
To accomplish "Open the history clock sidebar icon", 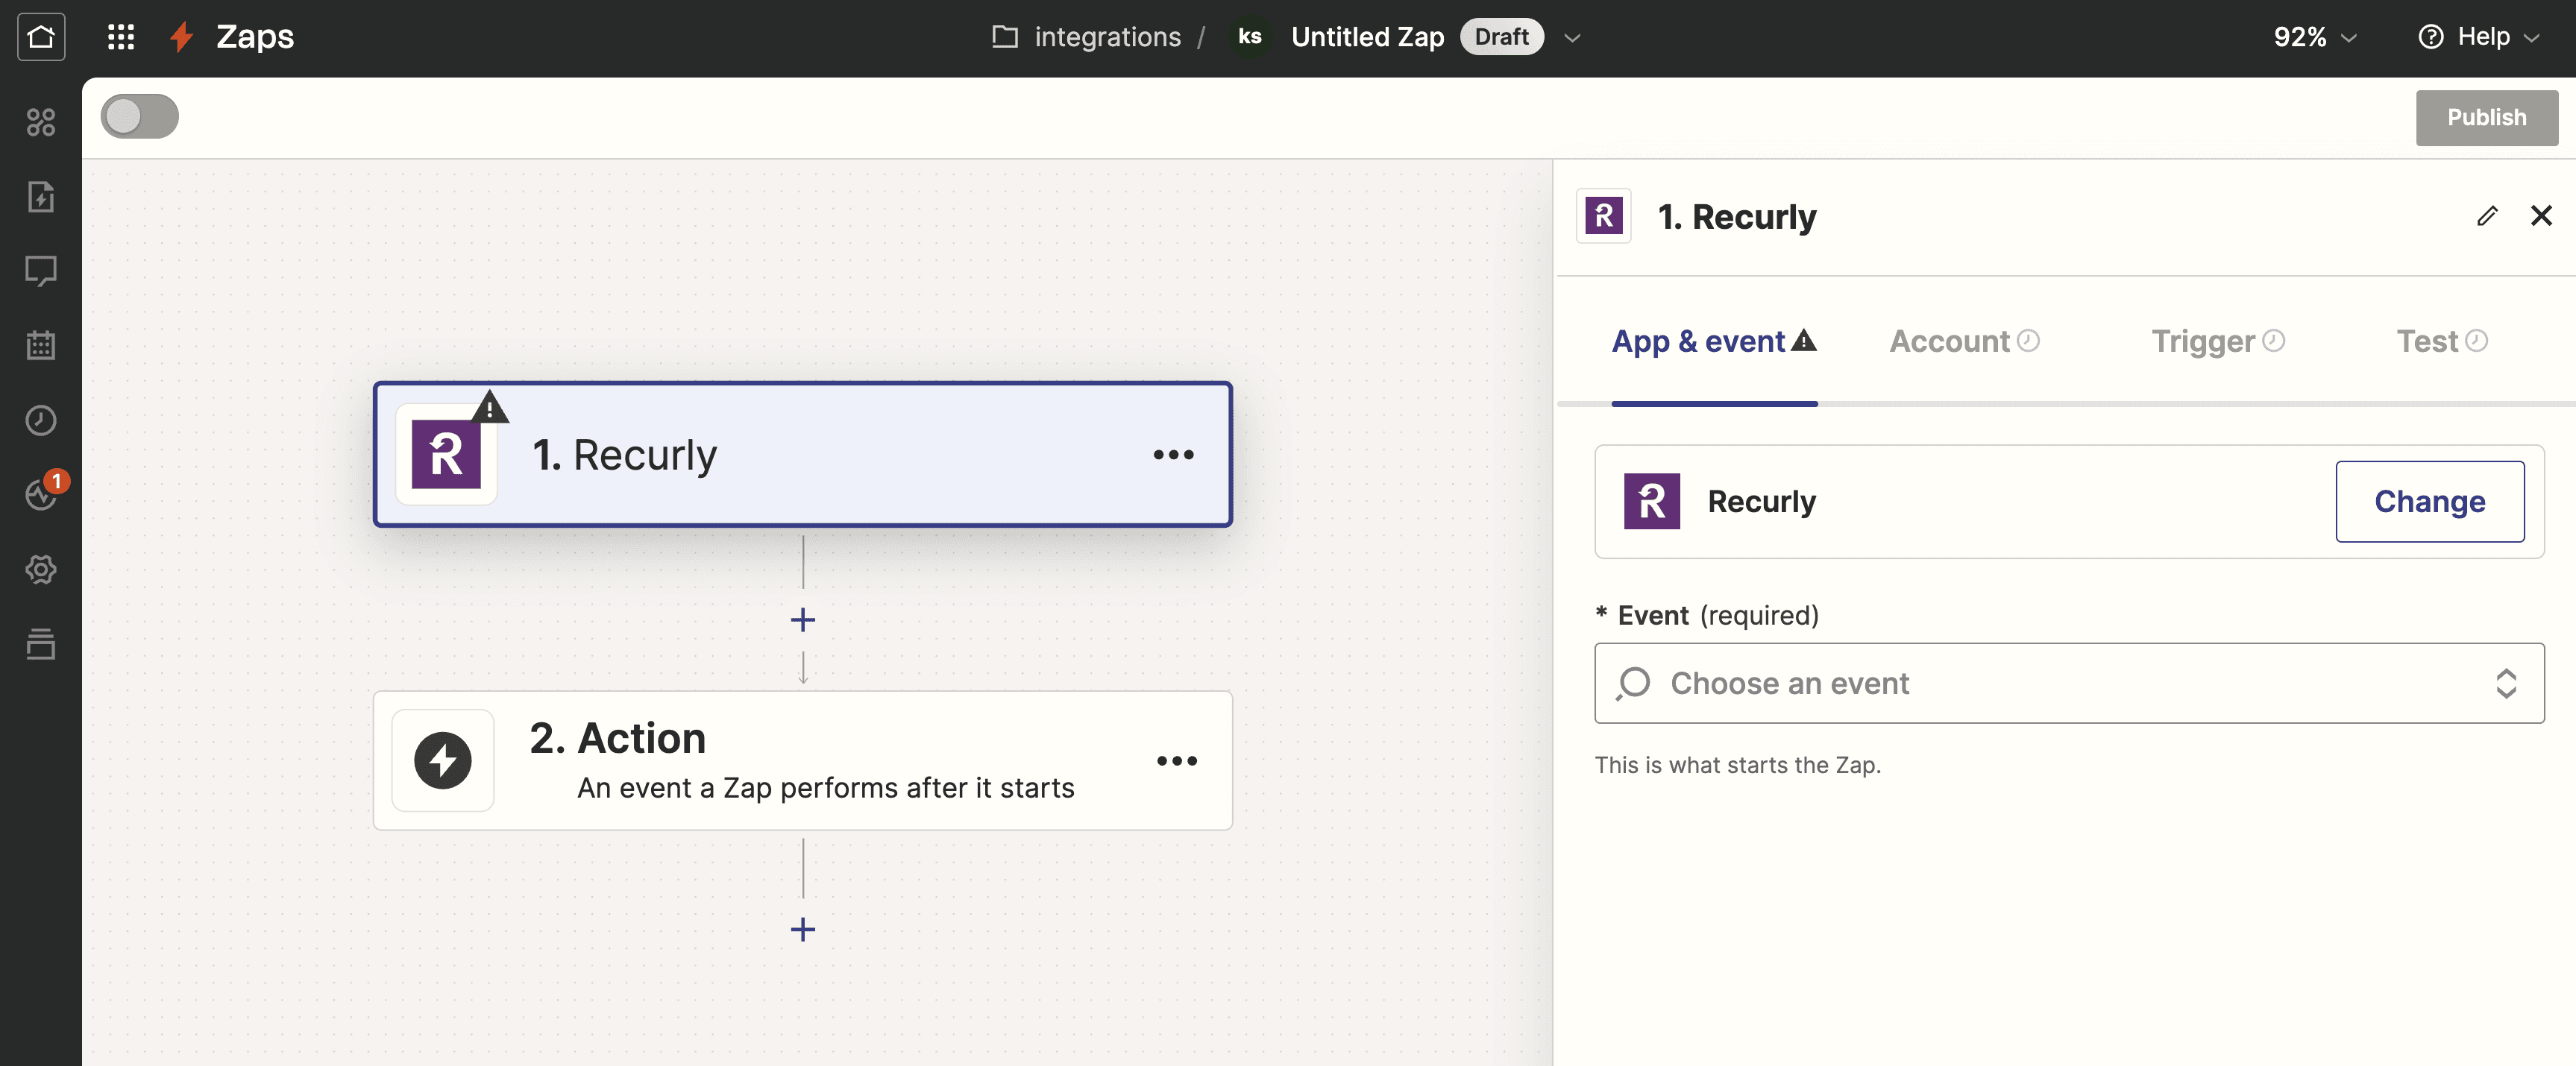I will (x=41, y=420).
